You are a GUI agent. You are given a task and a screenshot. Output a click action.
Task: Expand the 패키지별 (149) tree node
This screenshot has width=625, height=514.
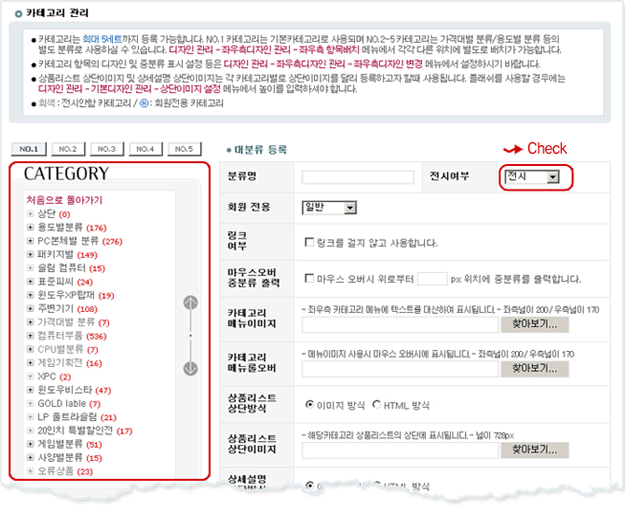31,255
